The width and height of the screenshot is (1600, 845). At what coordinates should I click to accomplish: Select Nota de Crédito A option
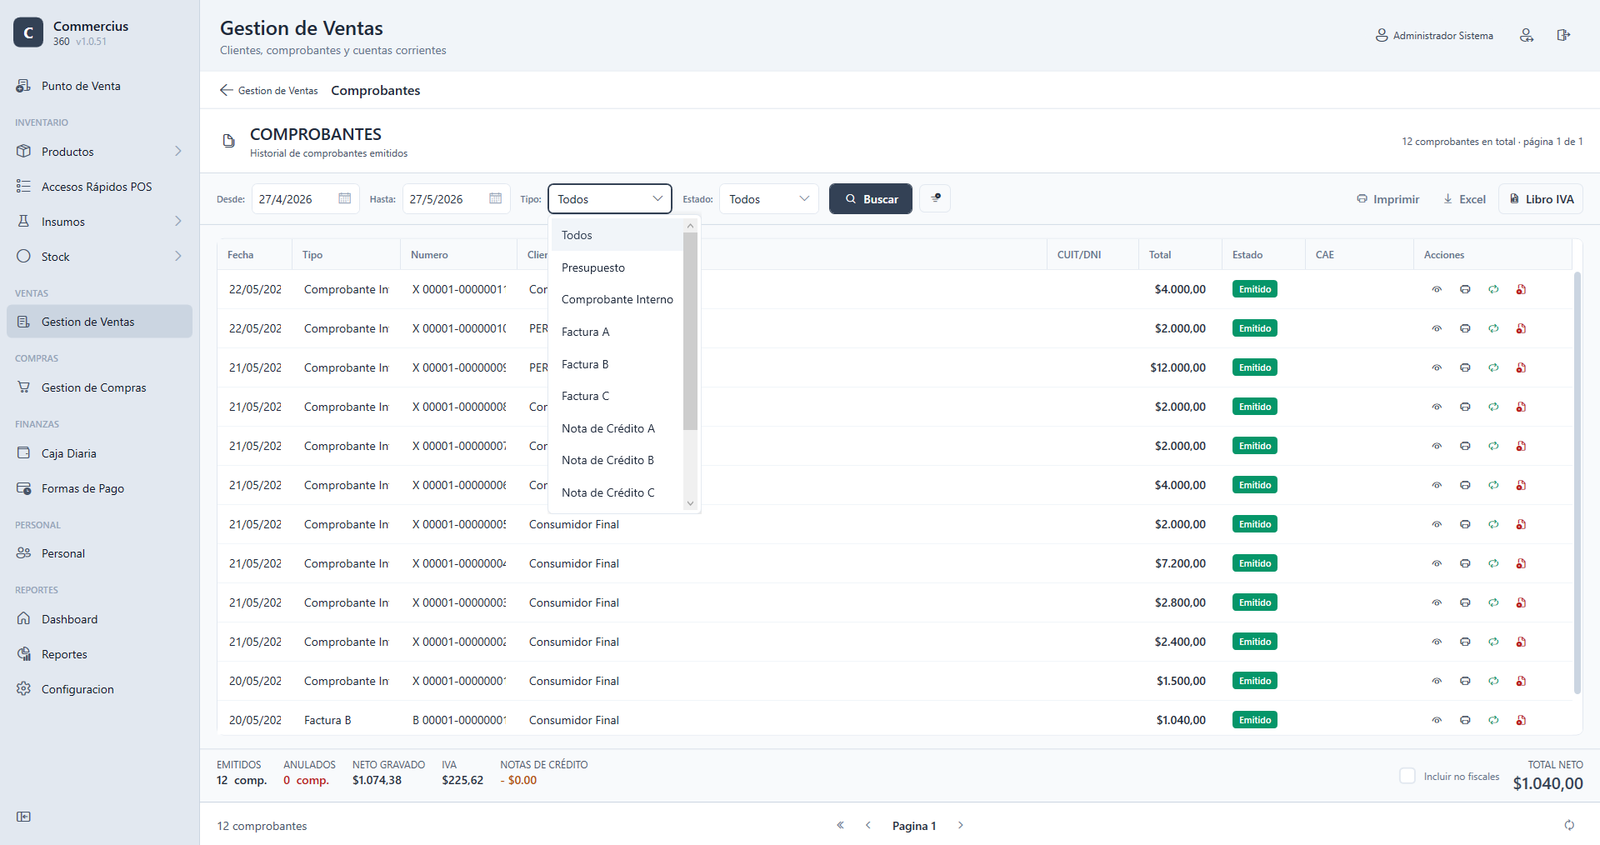(617, 428)
